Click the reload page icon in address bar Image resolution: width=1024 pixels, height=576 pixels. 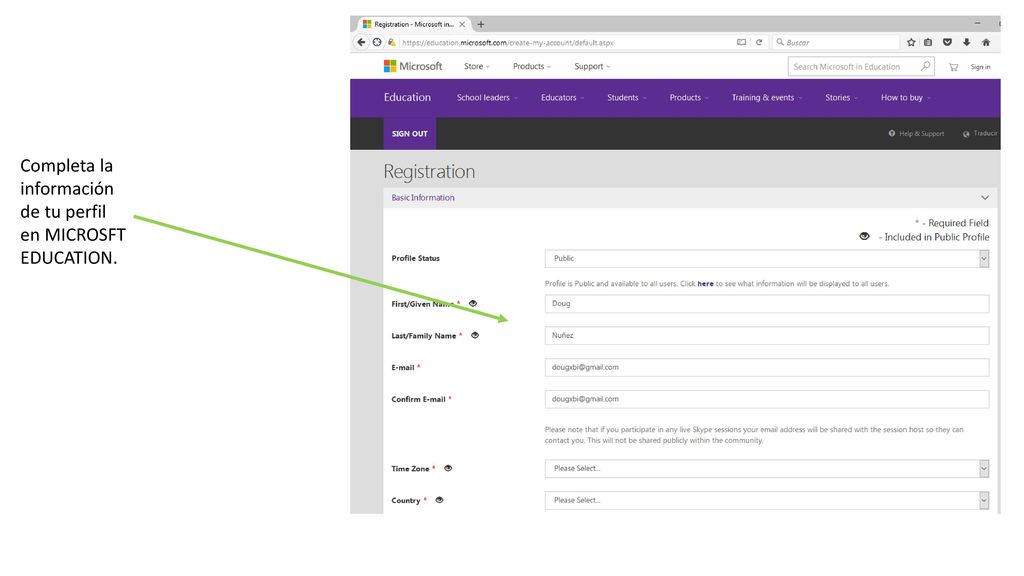tap(759, 42)
